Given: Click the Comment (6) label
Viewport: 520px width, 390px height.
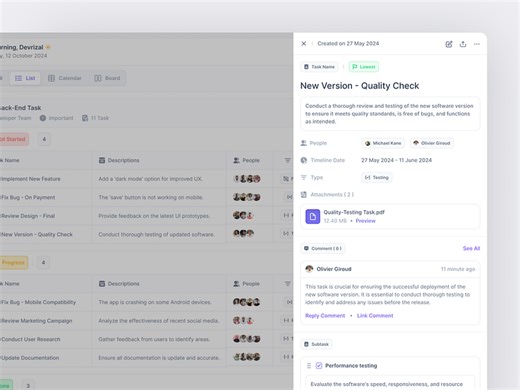Looking at the screenshot, I should pos(323,248).
